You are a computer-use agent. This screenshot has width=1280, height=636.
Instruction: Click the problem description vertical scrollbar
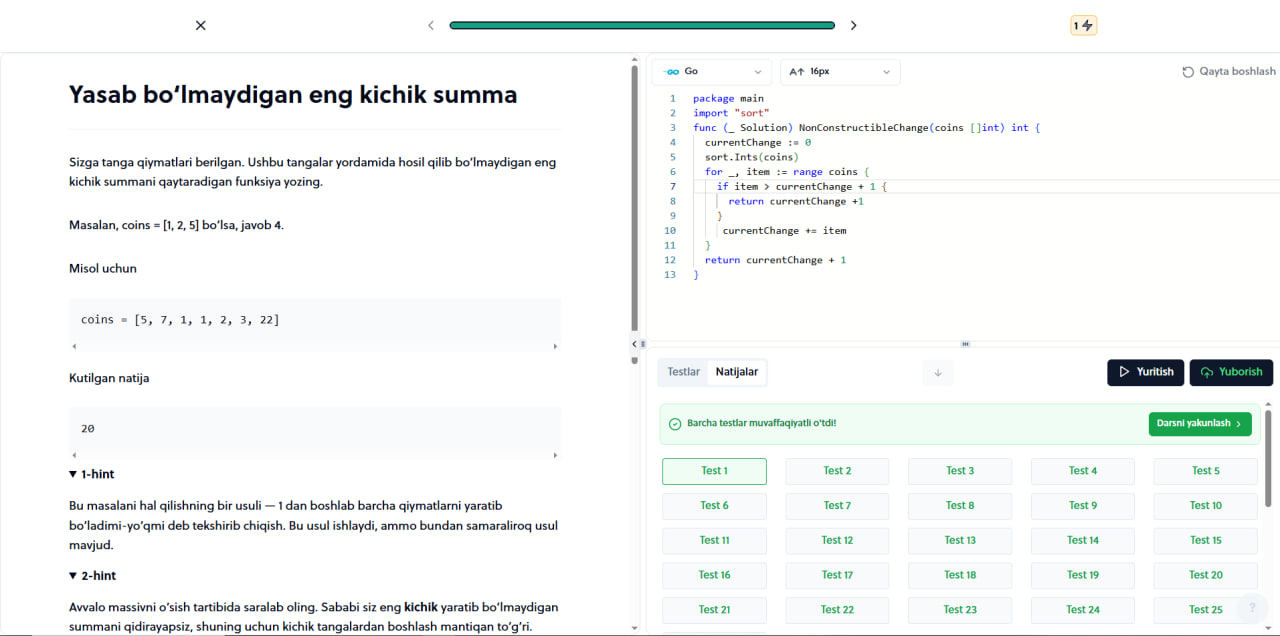coord(634,198)
